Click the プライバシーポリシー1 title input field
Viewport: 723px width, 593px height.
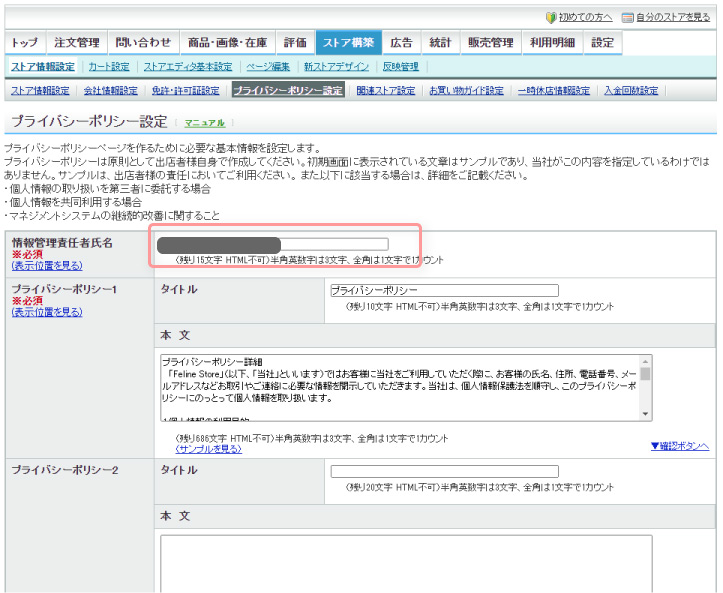pyautogui.click(x=444, y=291)
